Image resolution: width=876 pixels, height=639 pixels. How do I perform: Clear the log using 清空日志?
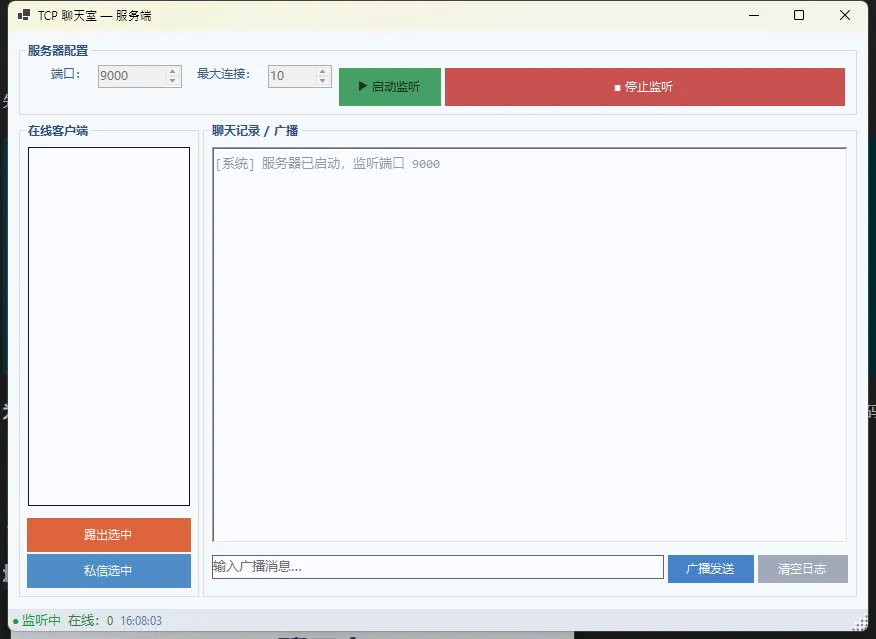802,569
